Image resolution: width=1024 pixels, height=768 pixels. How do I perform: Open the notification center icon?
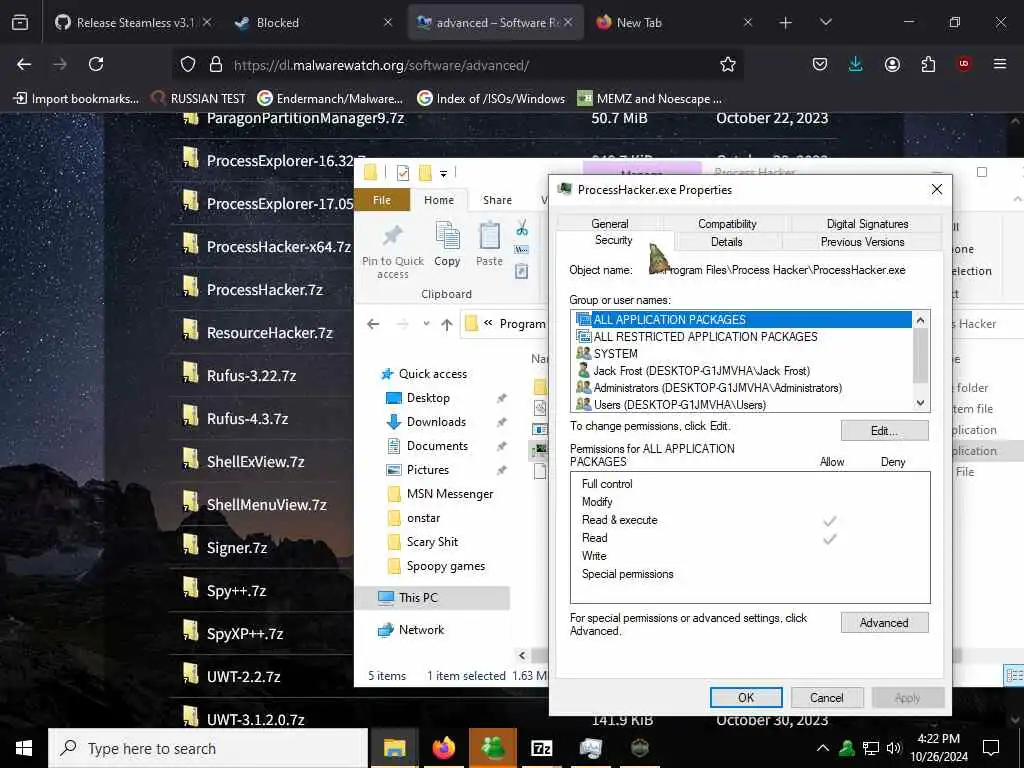tap(991, 748)
